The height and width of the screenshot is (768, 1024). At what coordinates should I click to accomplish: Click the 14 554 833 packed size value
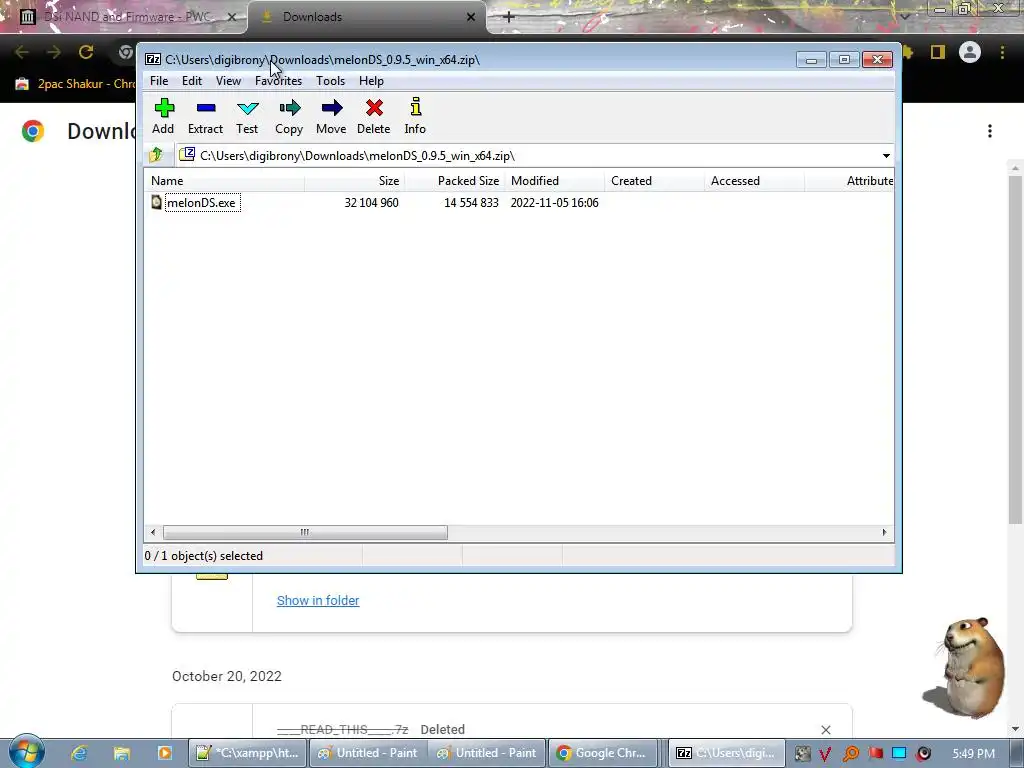471,202
